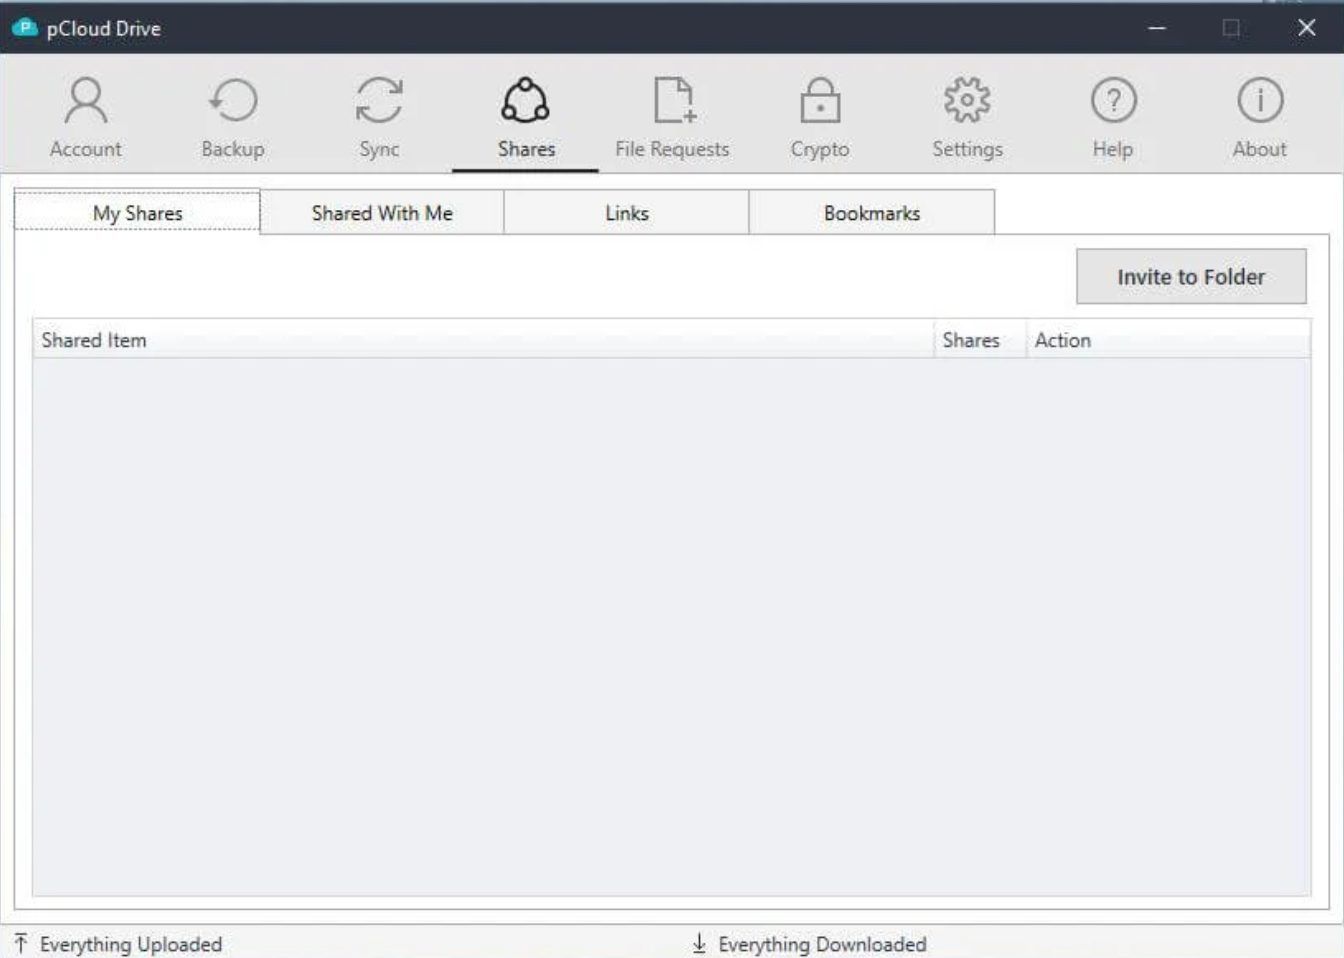Image resolution: width=1344 pixels, height=958 pixels.
Task: Click Everything Uploaded status text
Action: point(131,944)
